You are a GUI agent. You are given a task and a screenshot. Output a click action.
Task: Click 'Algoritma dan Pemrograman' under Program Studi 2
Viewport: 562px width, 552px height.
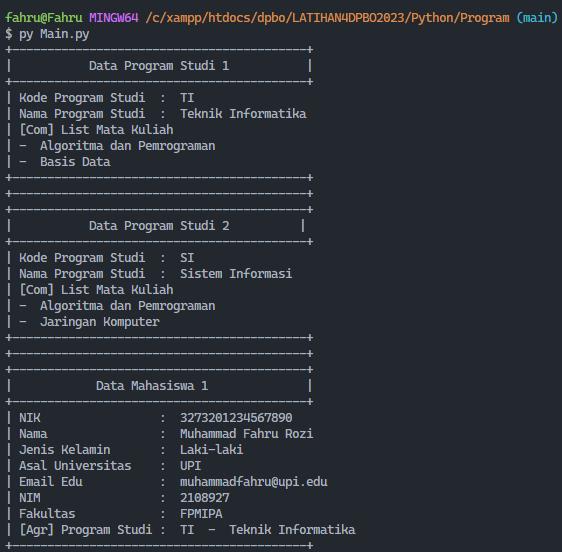128,306
